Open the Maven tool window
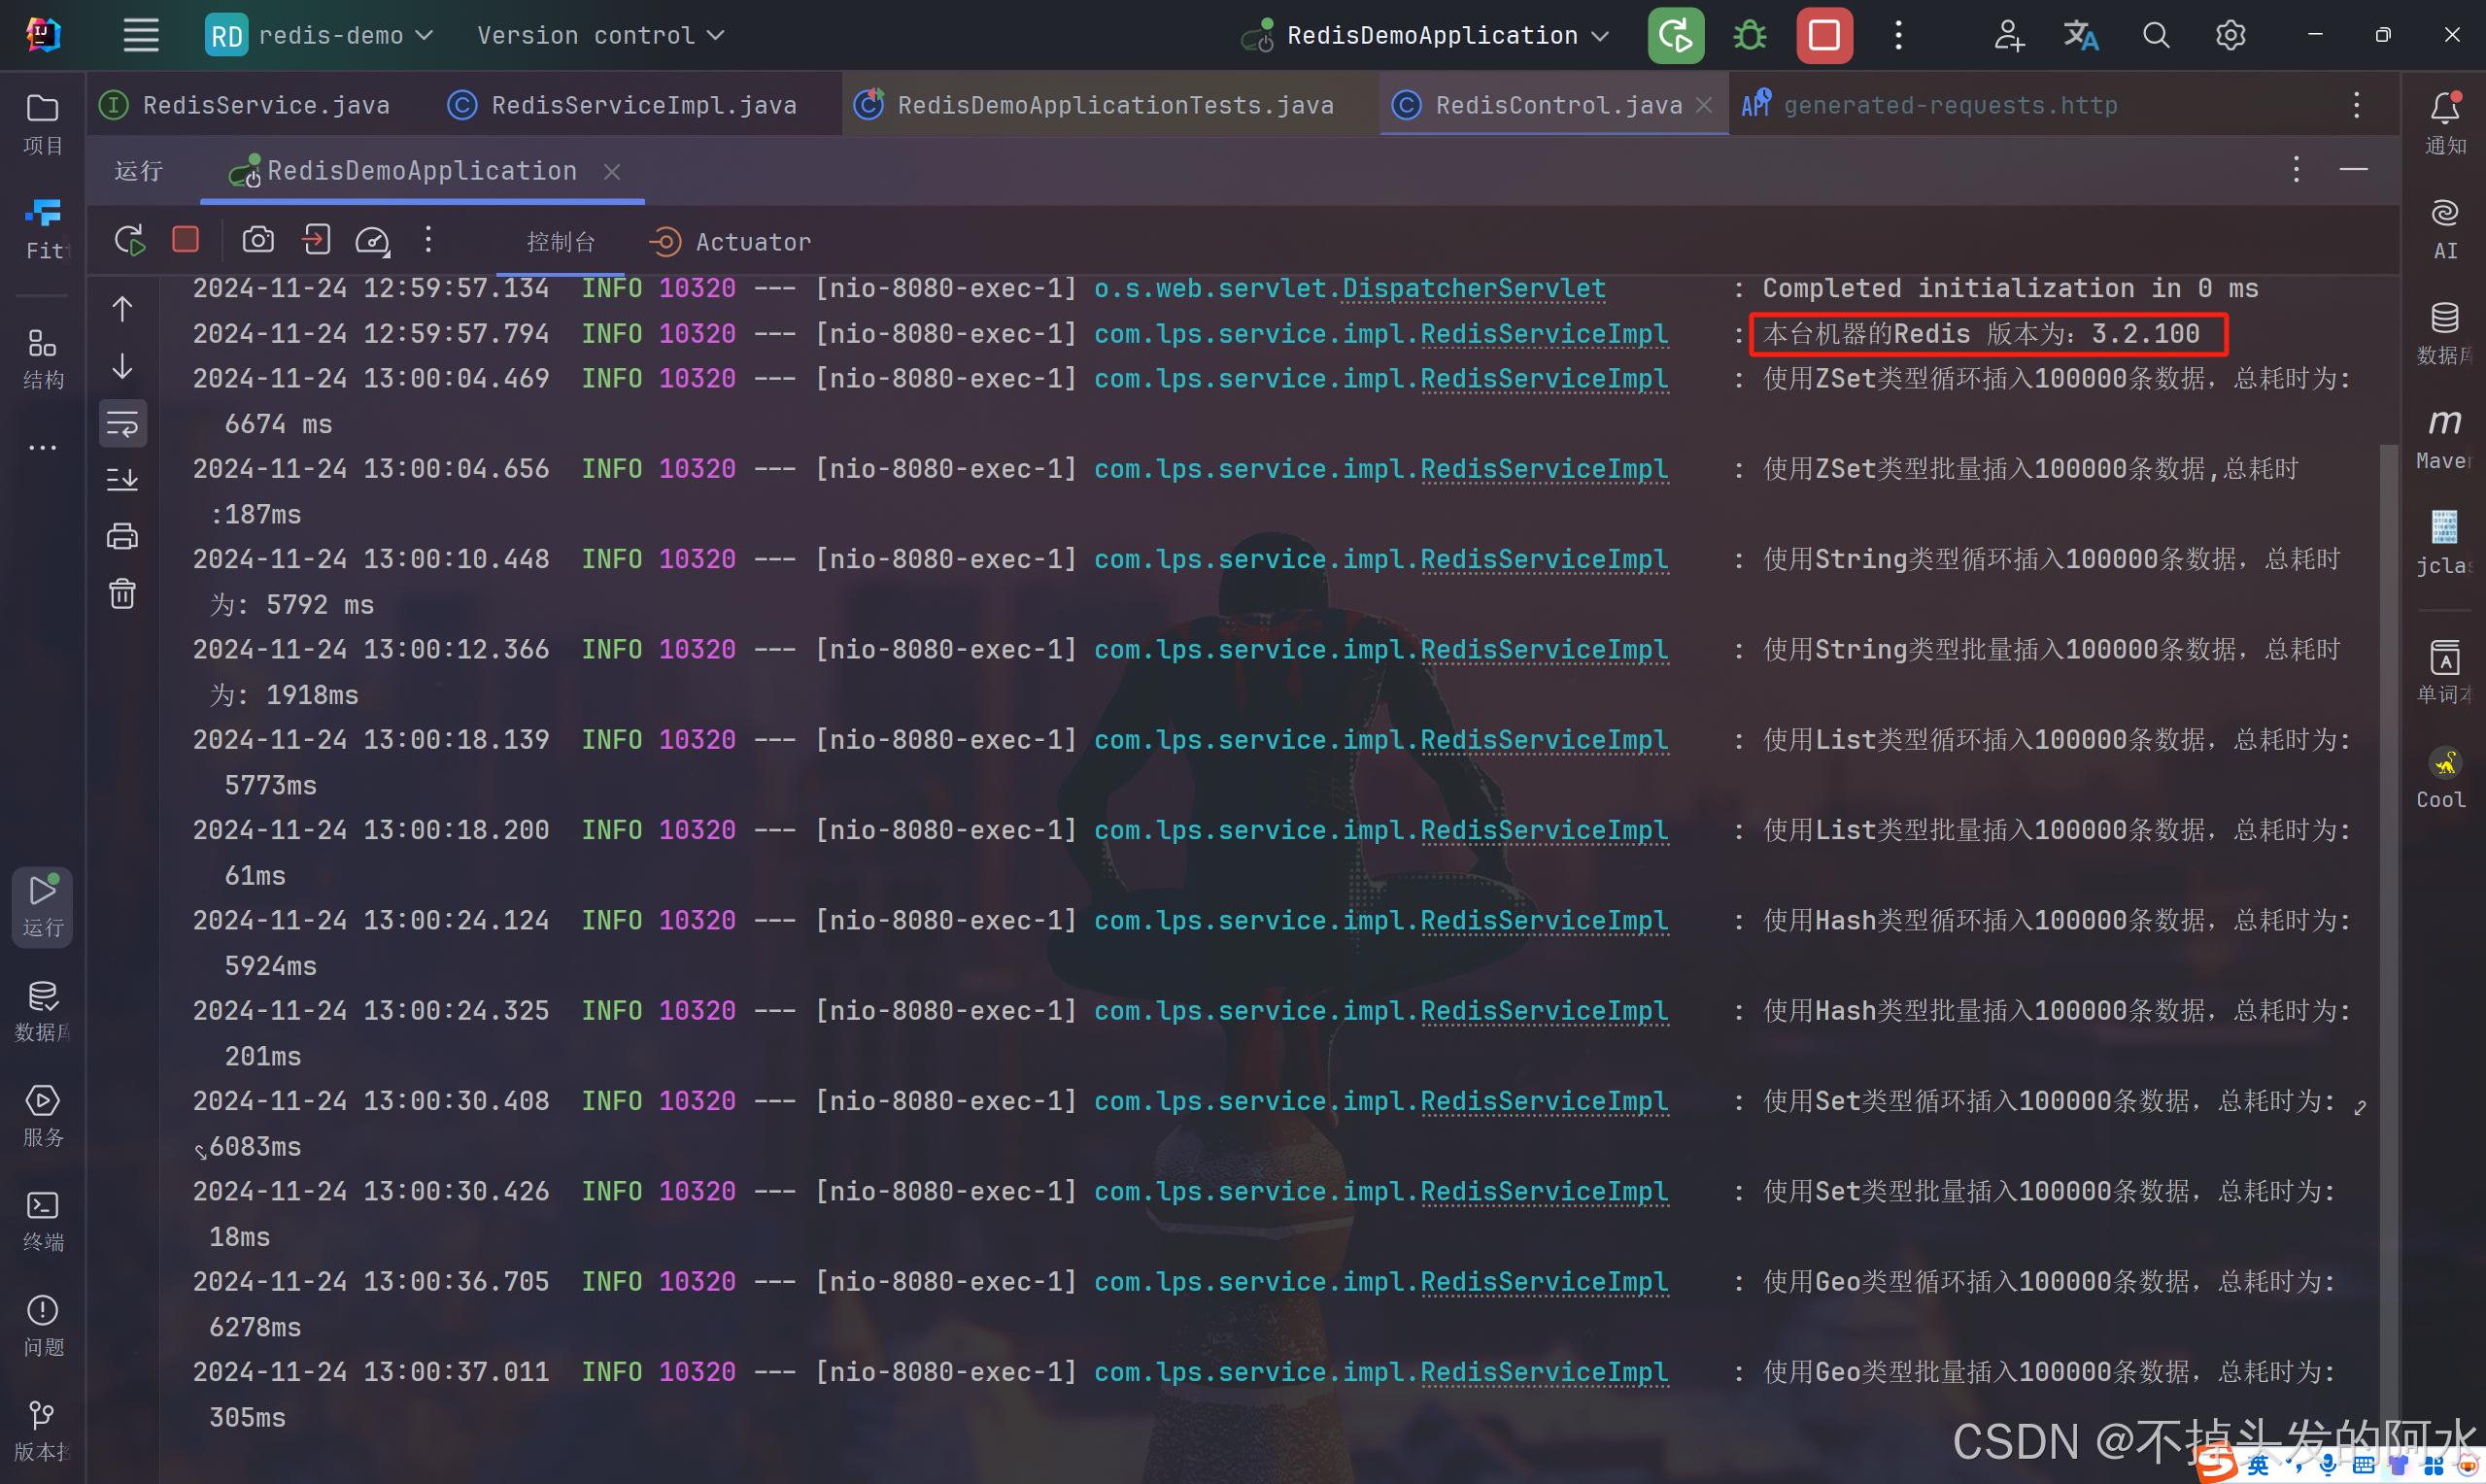 point(2444,439)
